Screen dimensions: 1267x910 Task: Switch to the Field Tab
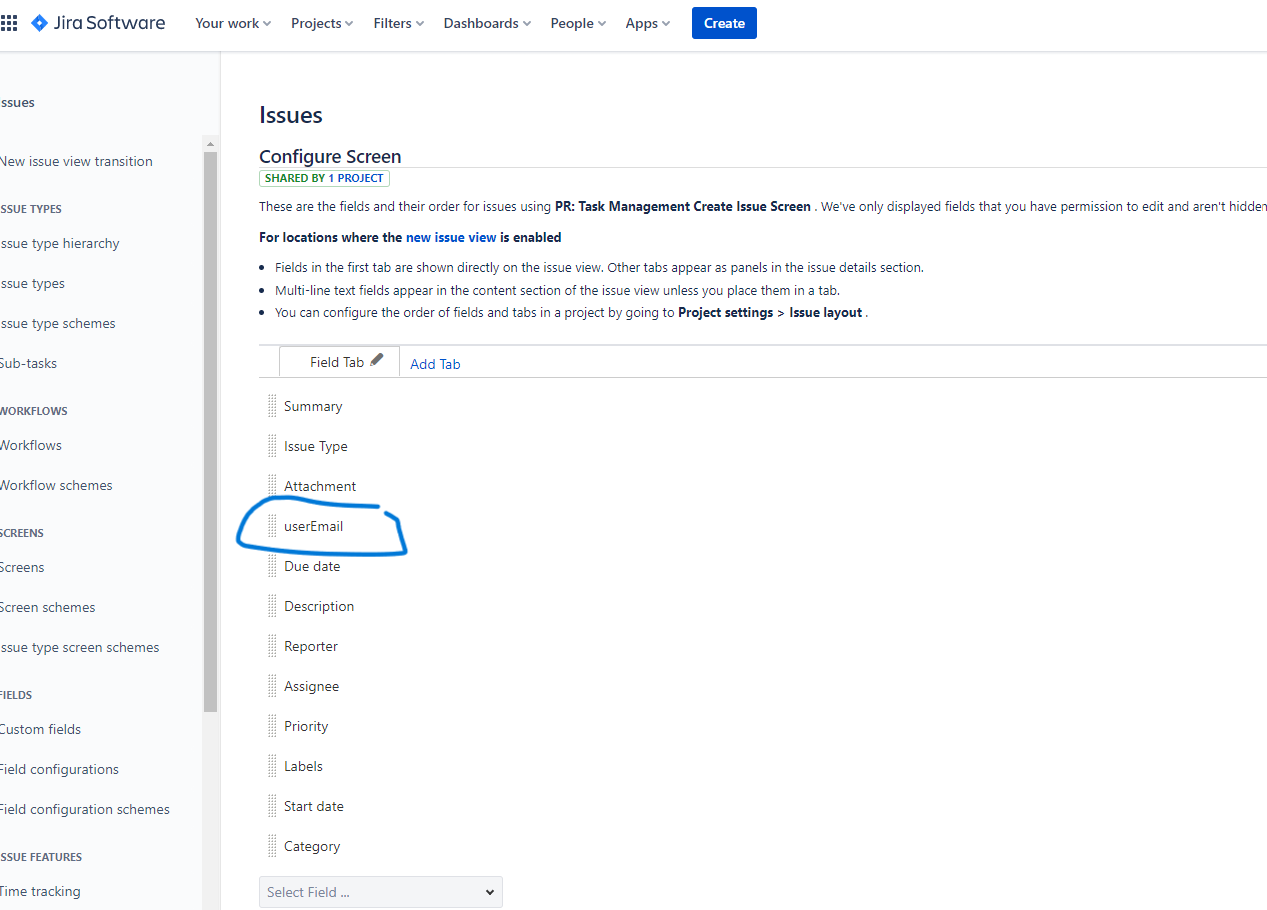(333, 361)
